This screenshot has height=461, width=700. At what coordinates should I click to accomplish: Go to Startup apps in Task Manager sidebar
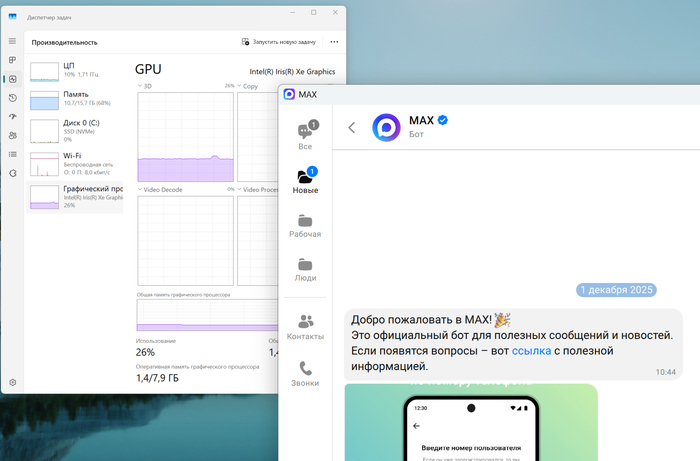[12, 116]
